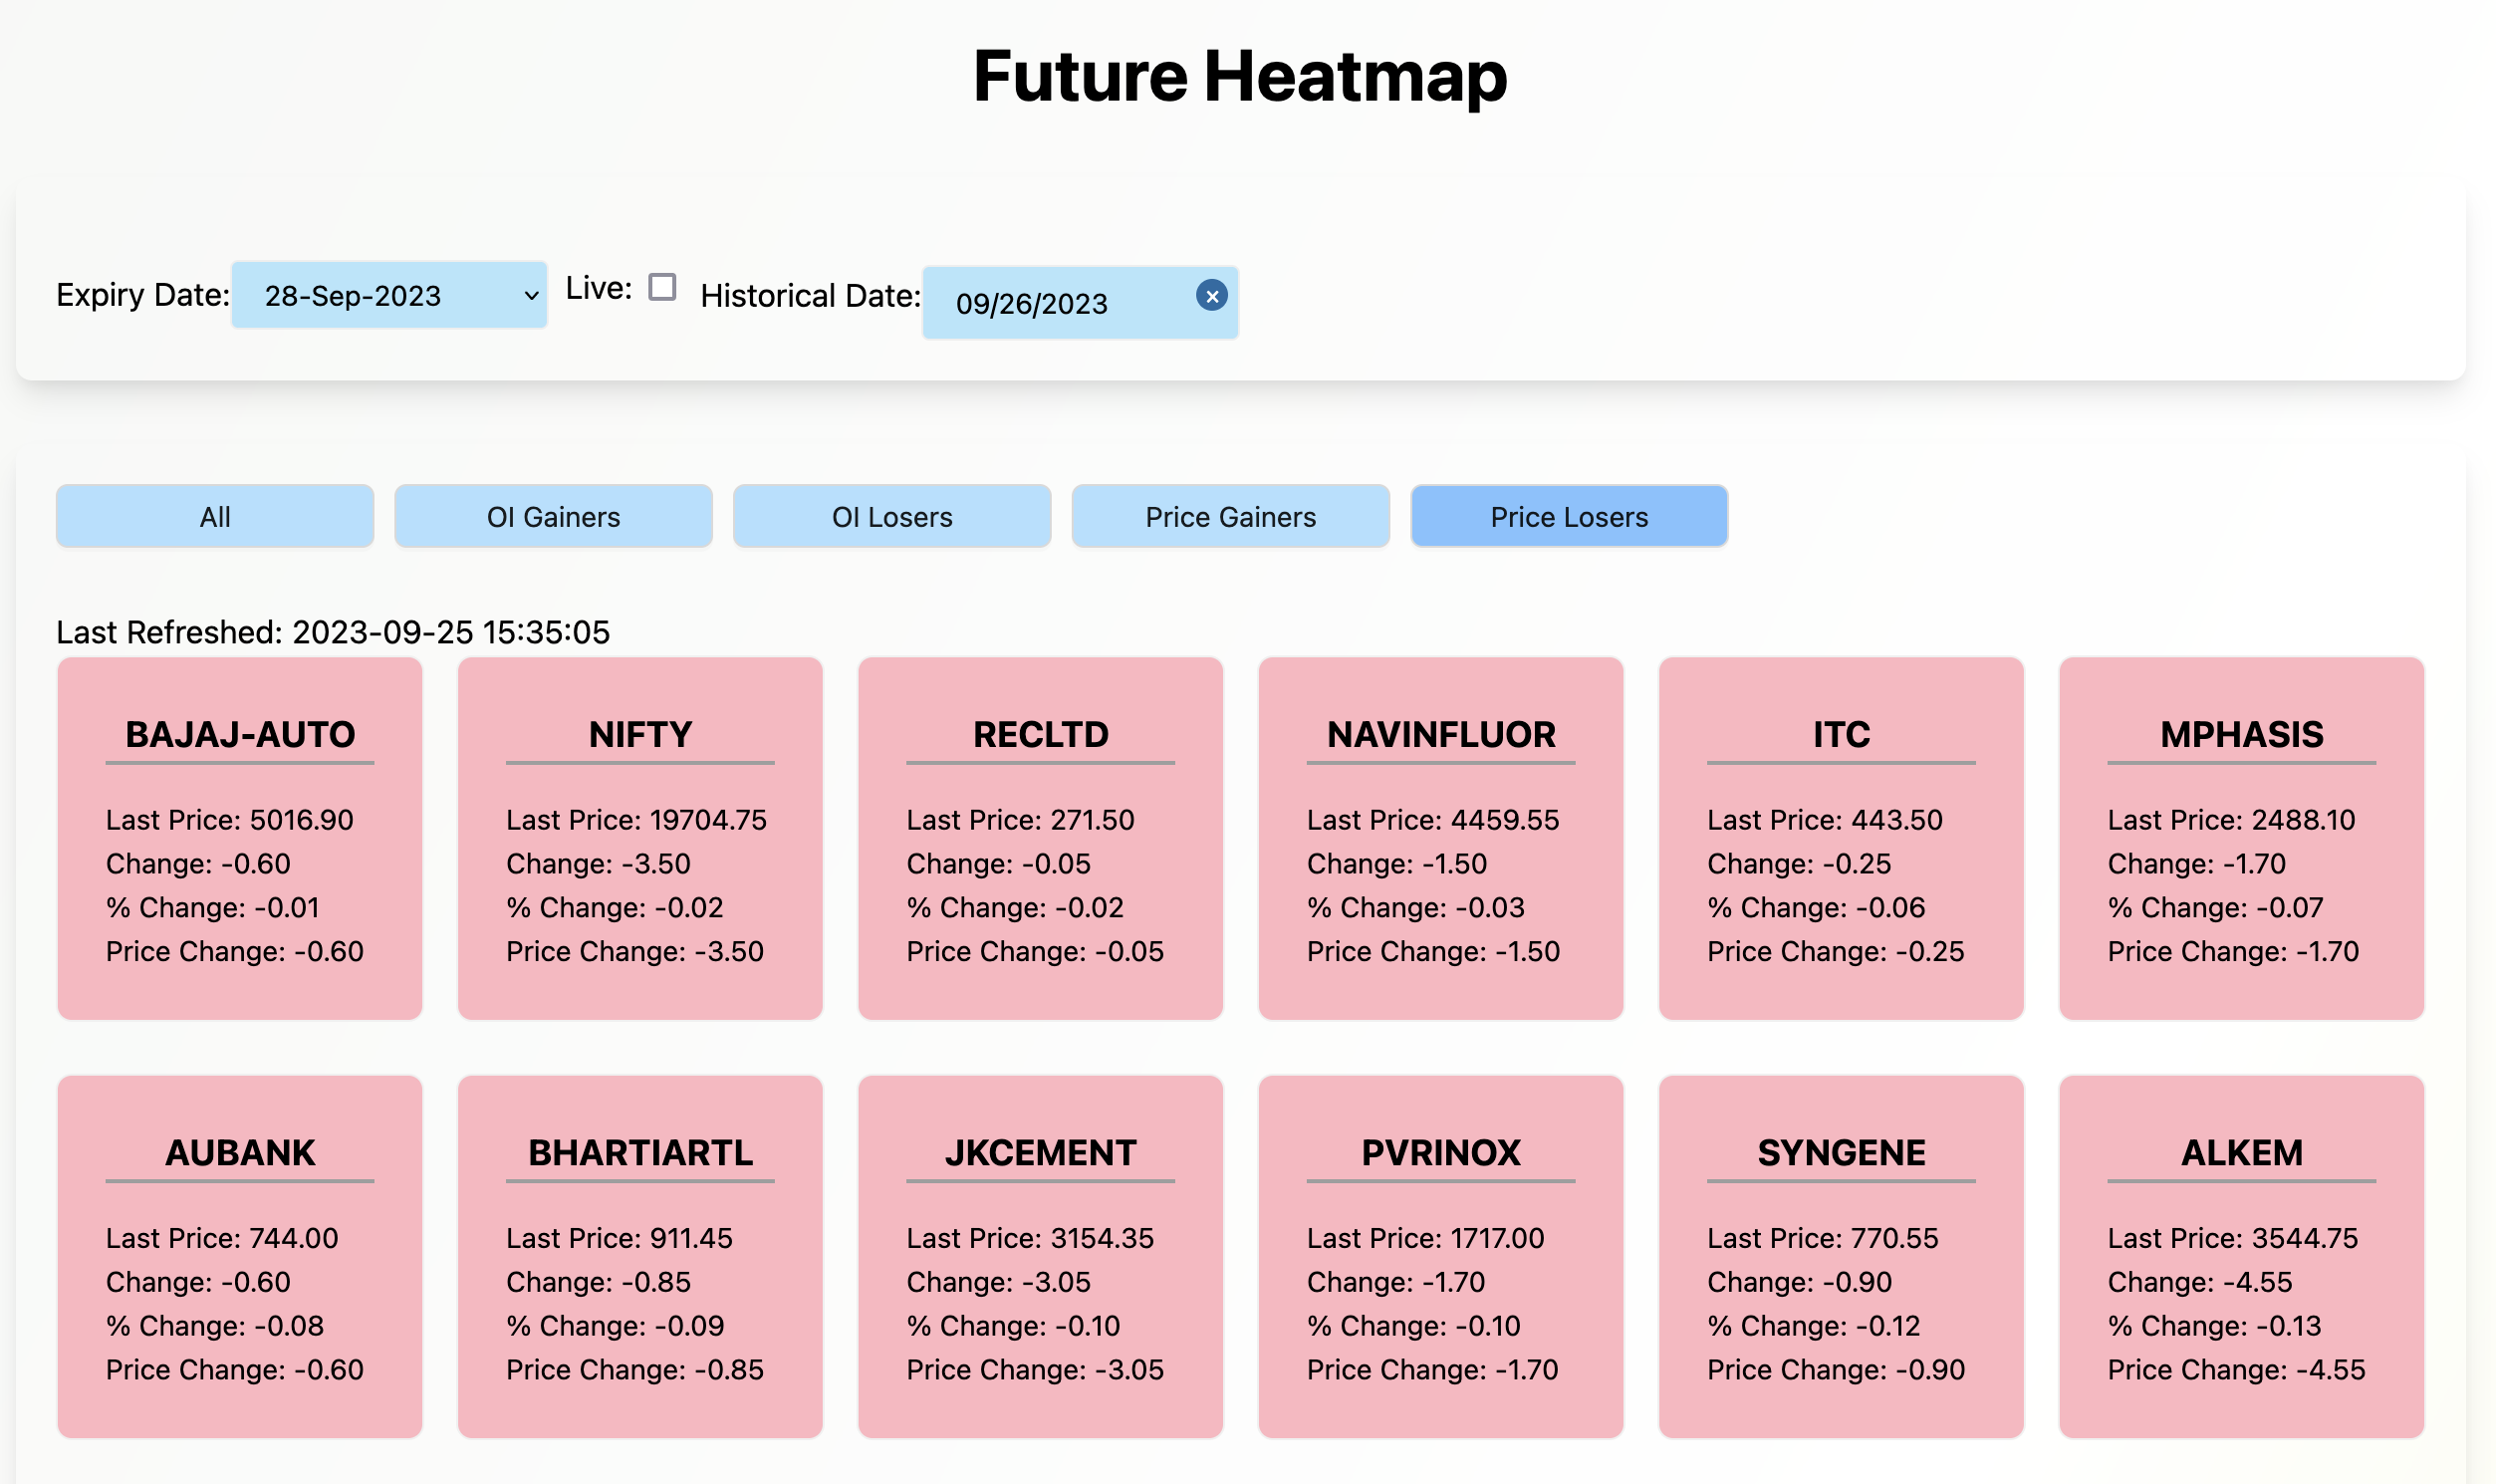This screenshot has height=1484, width=2496.
Task: Open the AUBANK stock card
Action: click(x=239, y=1258)
